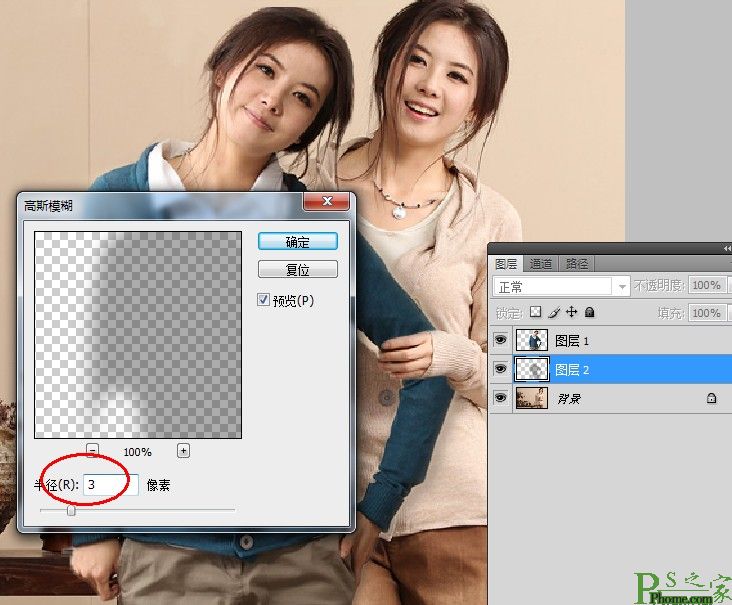The width and height of the screenshot is (732, 605).
Task: Lock transparent pixels icon
Action: [536, 312]
